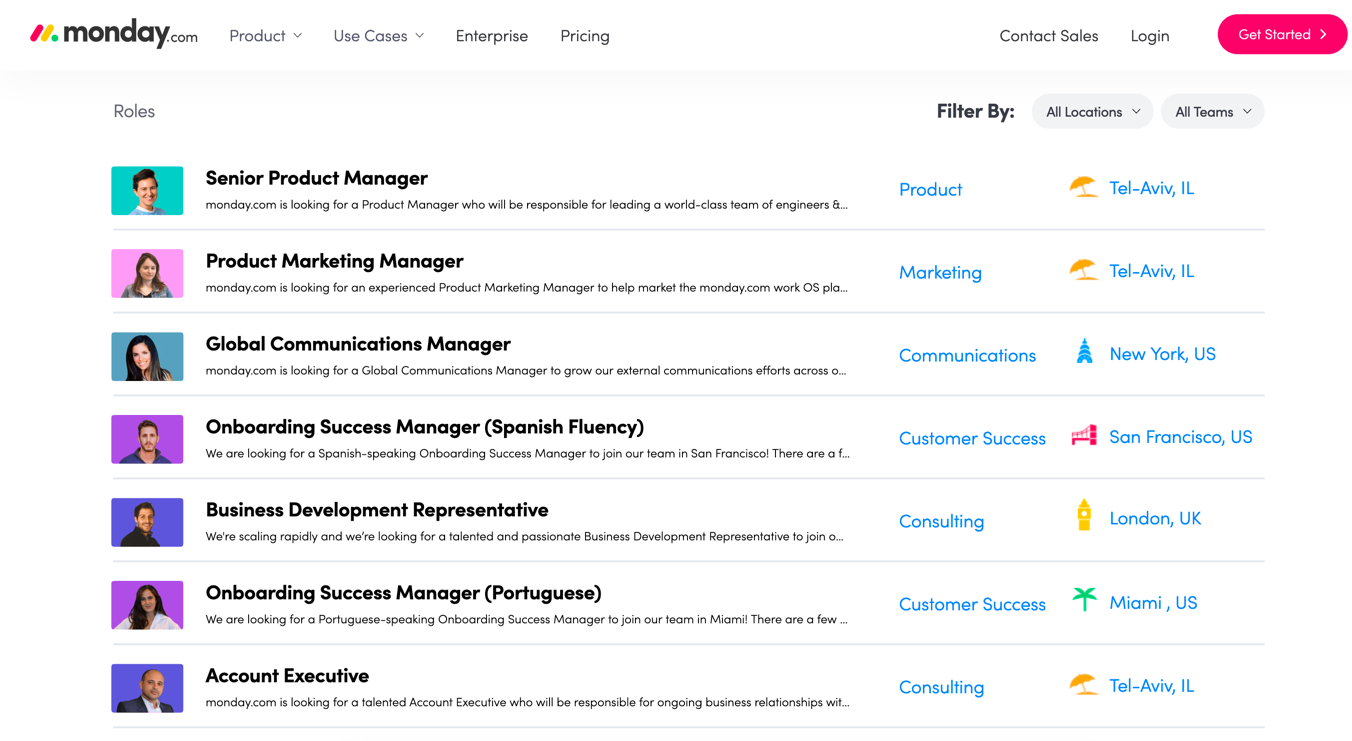
Task: Click the umbrella icon on the Account Executive row
Action: pos(1083,685)
